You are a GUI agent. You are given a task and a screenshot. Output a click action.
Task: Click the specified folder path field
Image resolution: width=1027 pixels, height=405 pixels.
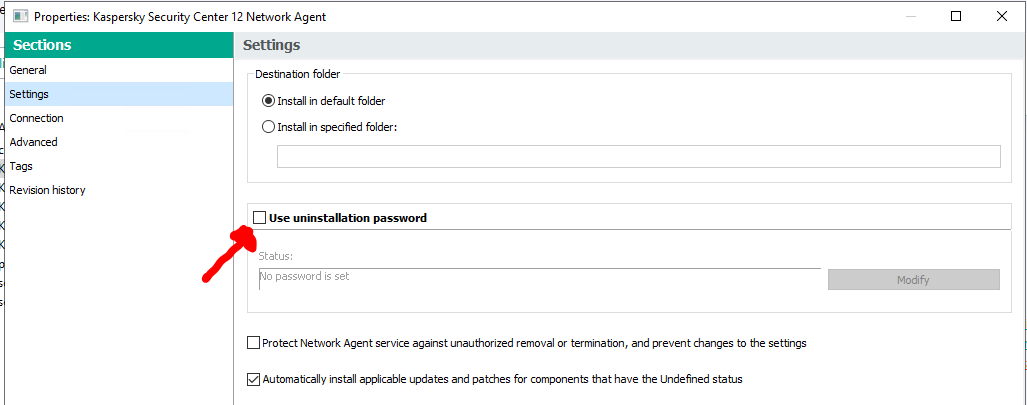tap(638, 156)
